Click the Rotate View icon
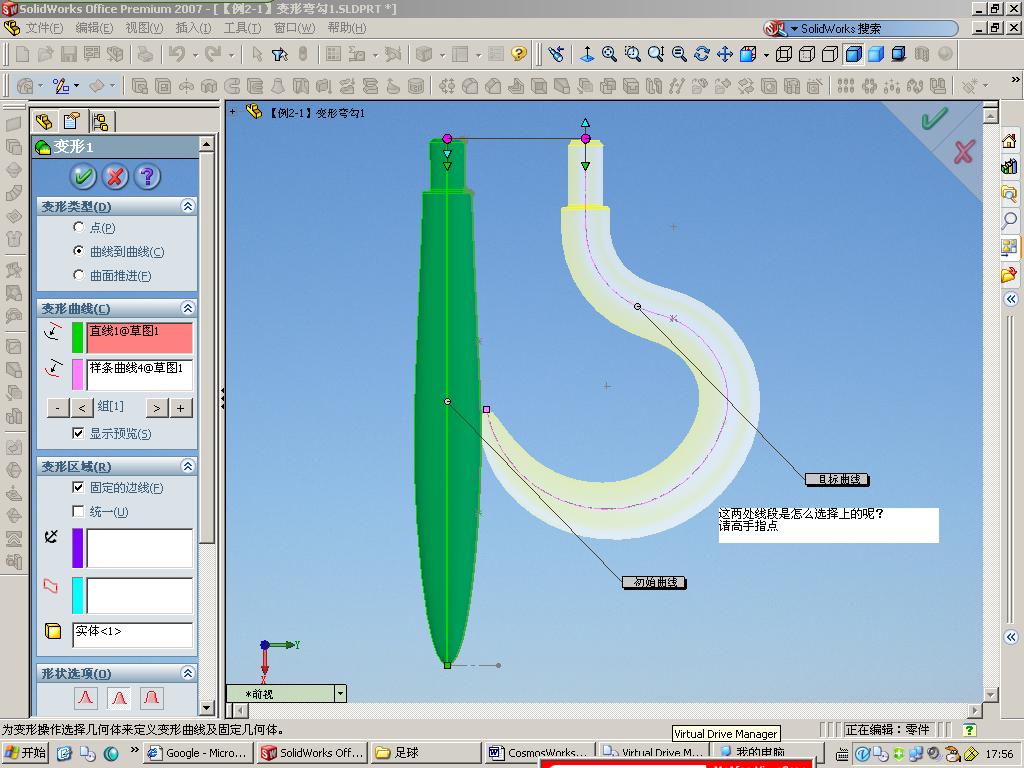Viewport: 1024px width, 768px height. pos(702,54)
